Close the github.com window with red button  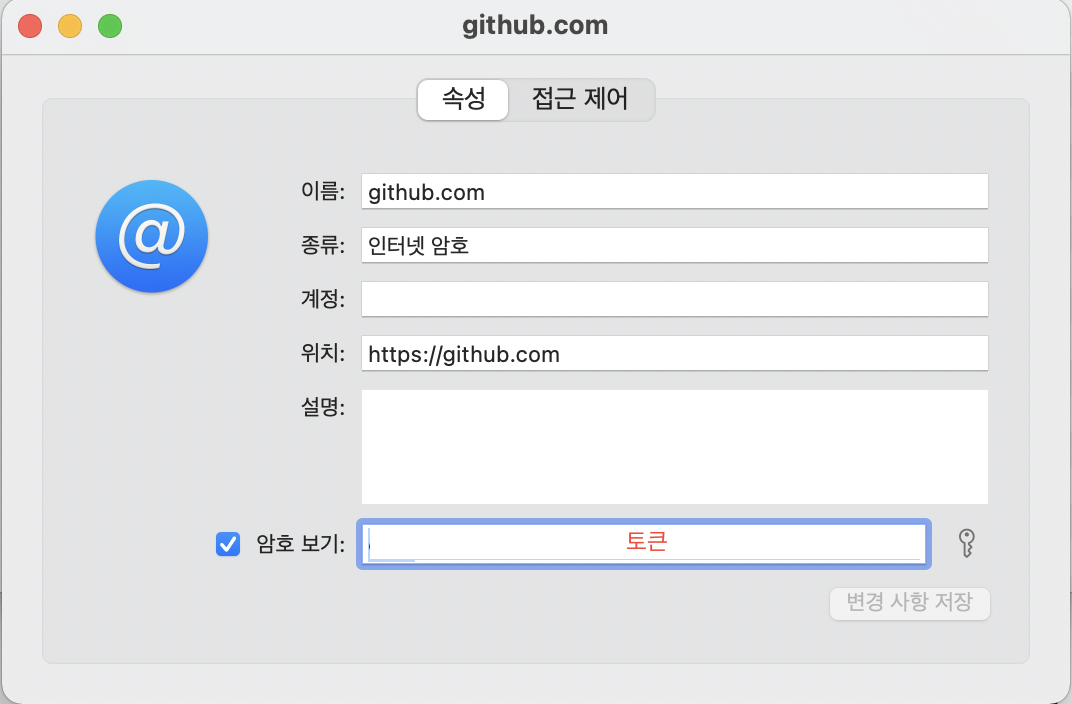[x=30, y=26]
